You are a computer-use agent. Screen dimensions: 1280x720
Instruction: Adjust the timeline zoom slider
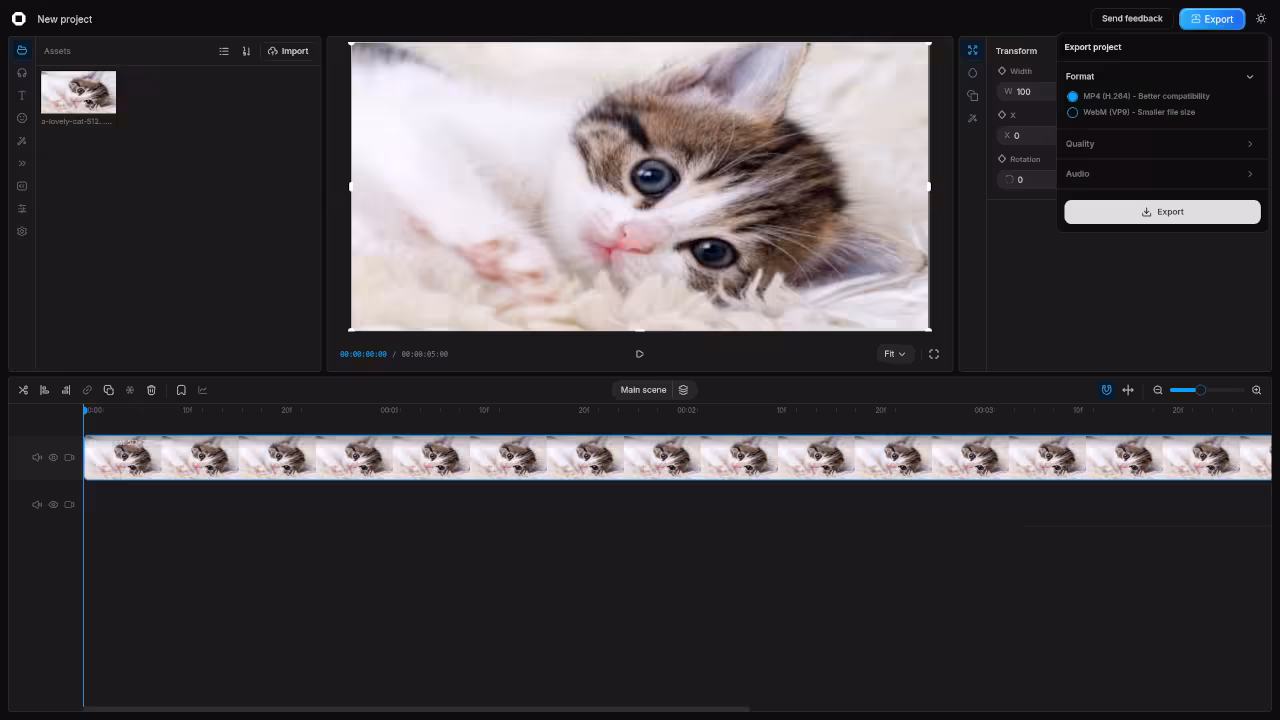1207,390
